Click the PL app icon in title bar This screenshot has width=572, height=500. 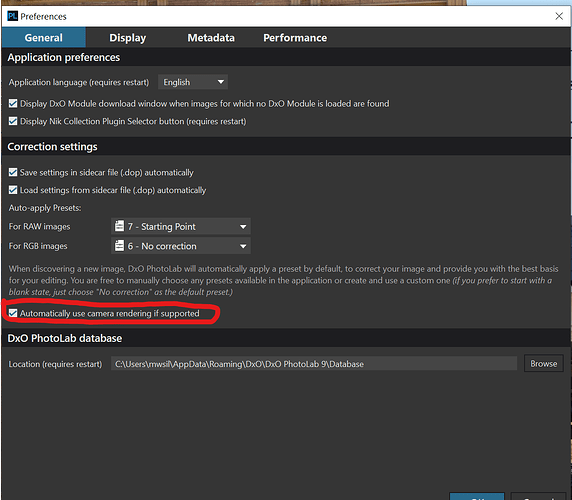pos(12,16)
